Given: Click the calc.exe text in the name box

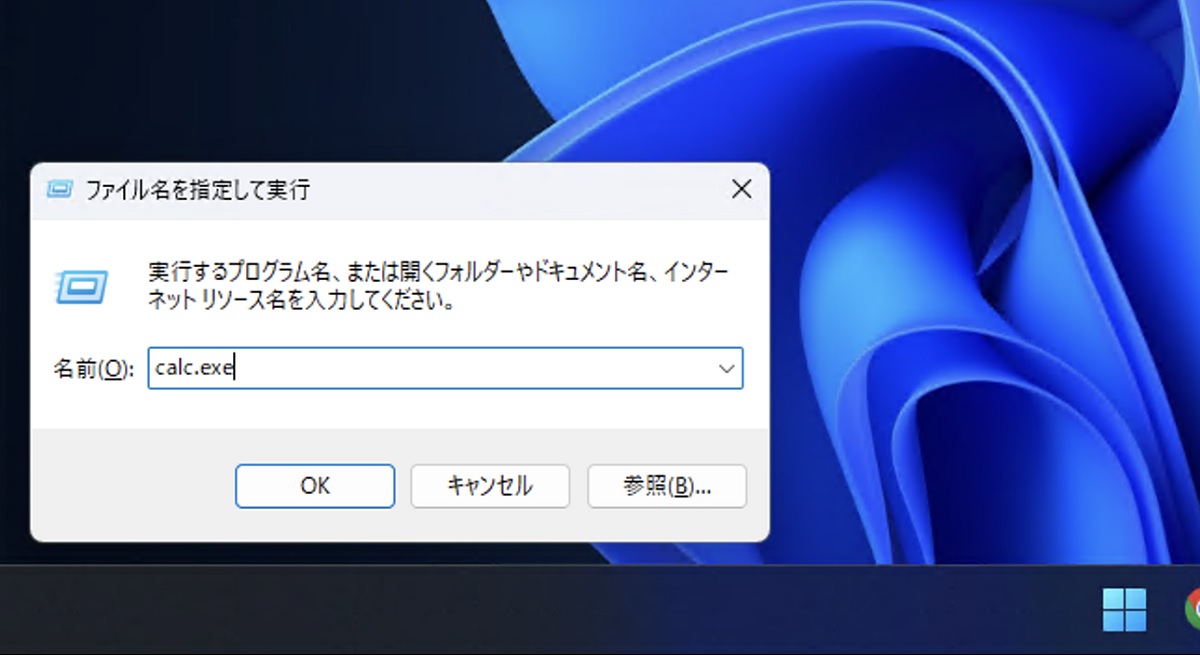Looking at the screenshot, I should (194, 369).
